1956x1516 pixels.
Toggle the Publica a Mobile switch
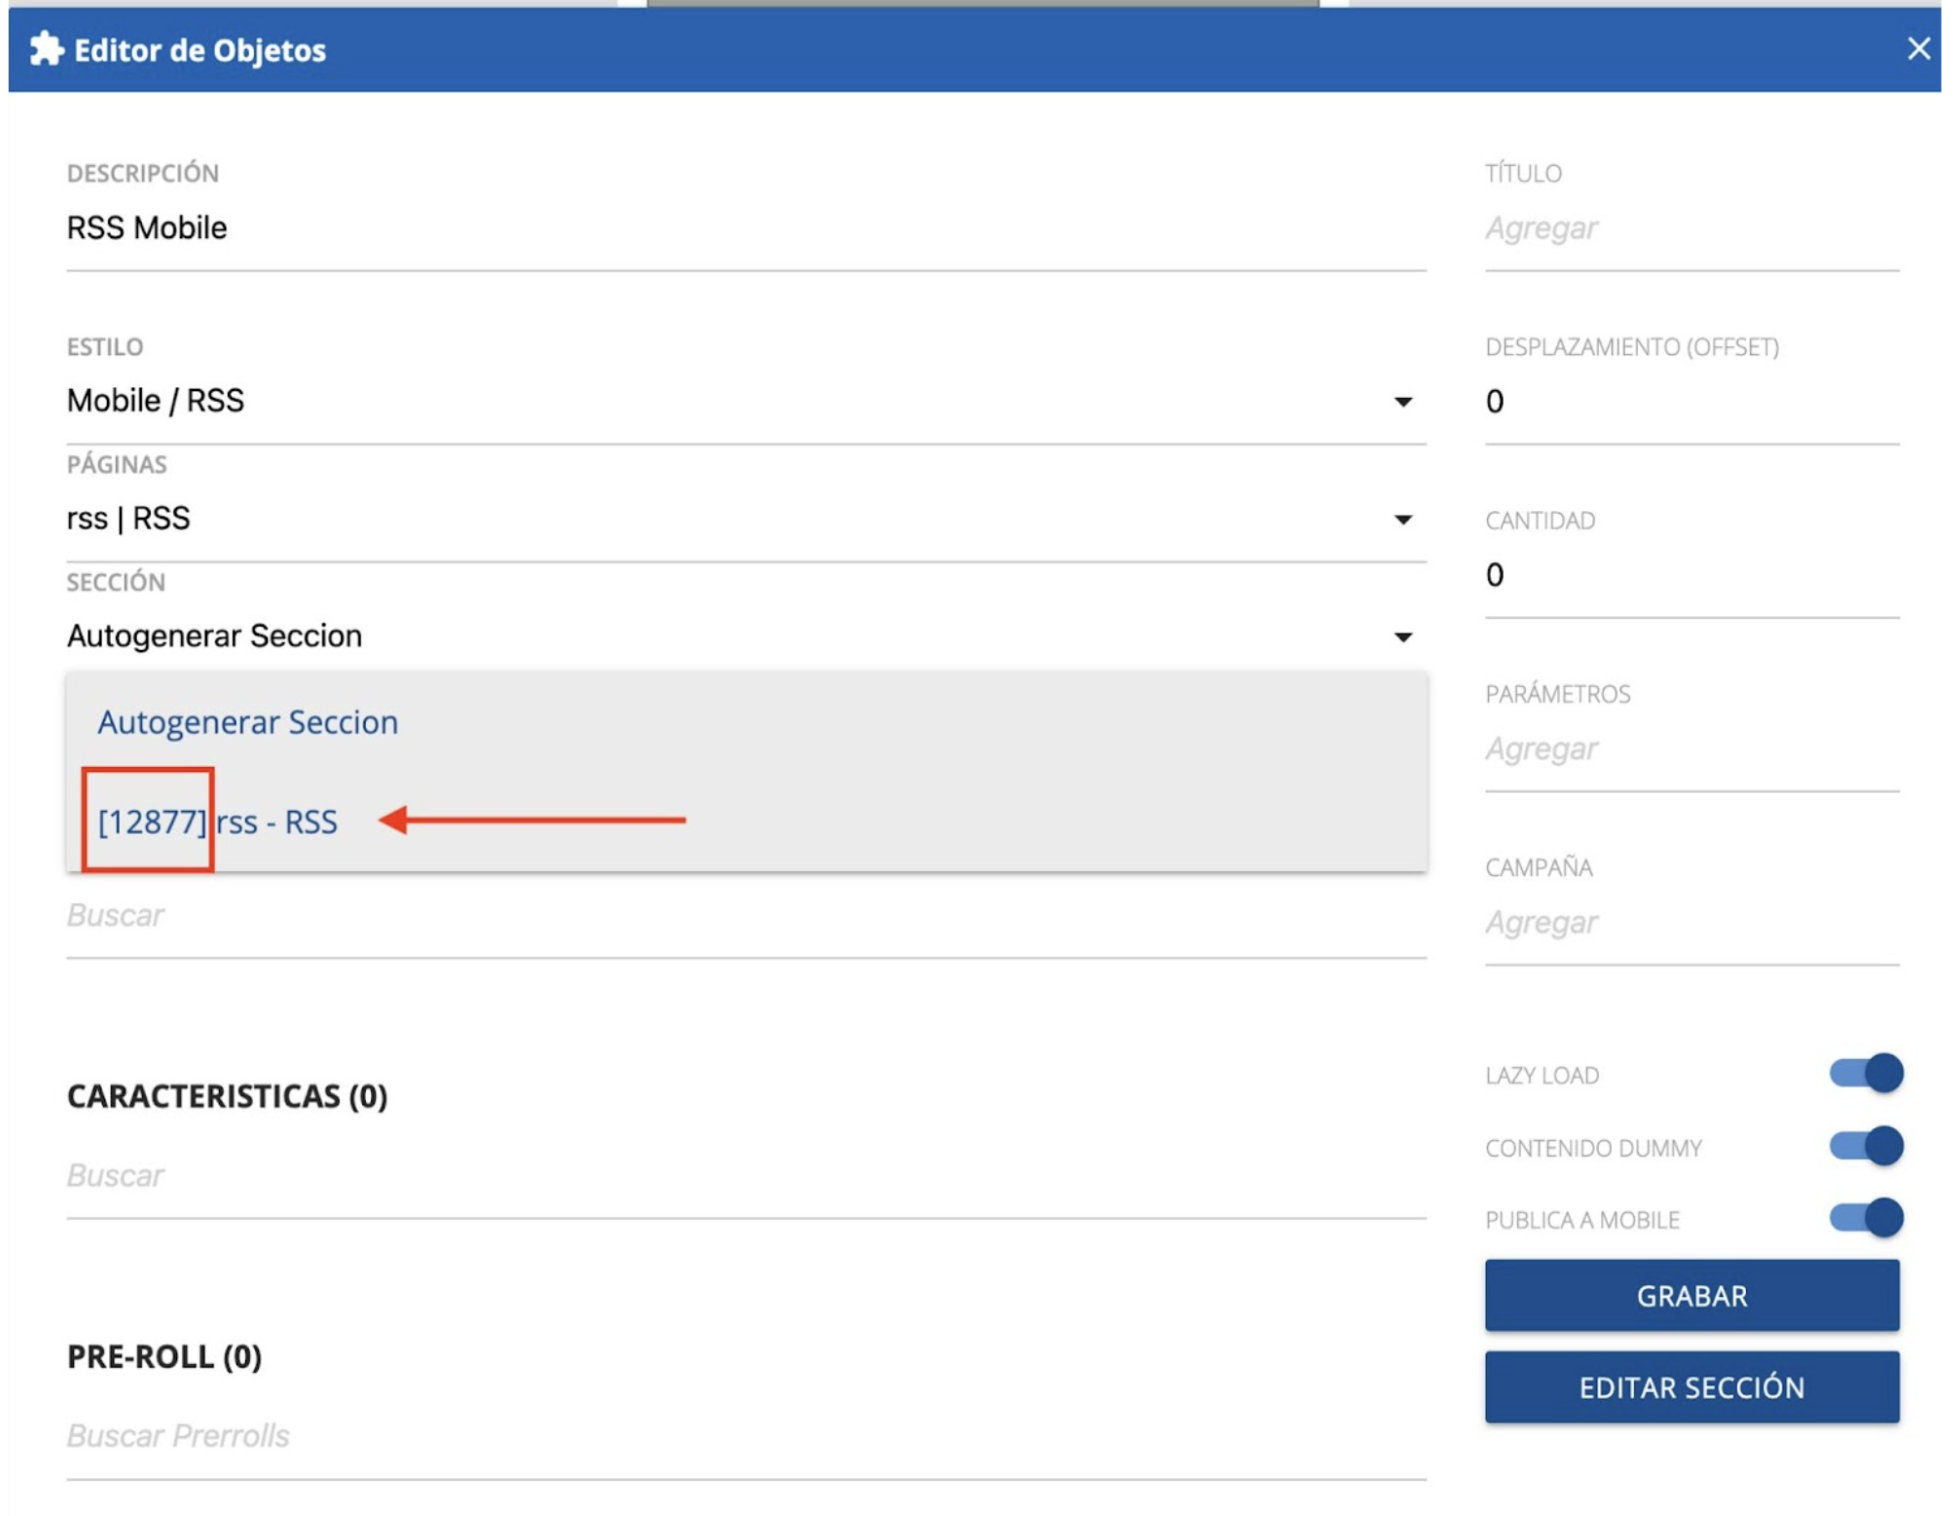click(1865, 1218)
